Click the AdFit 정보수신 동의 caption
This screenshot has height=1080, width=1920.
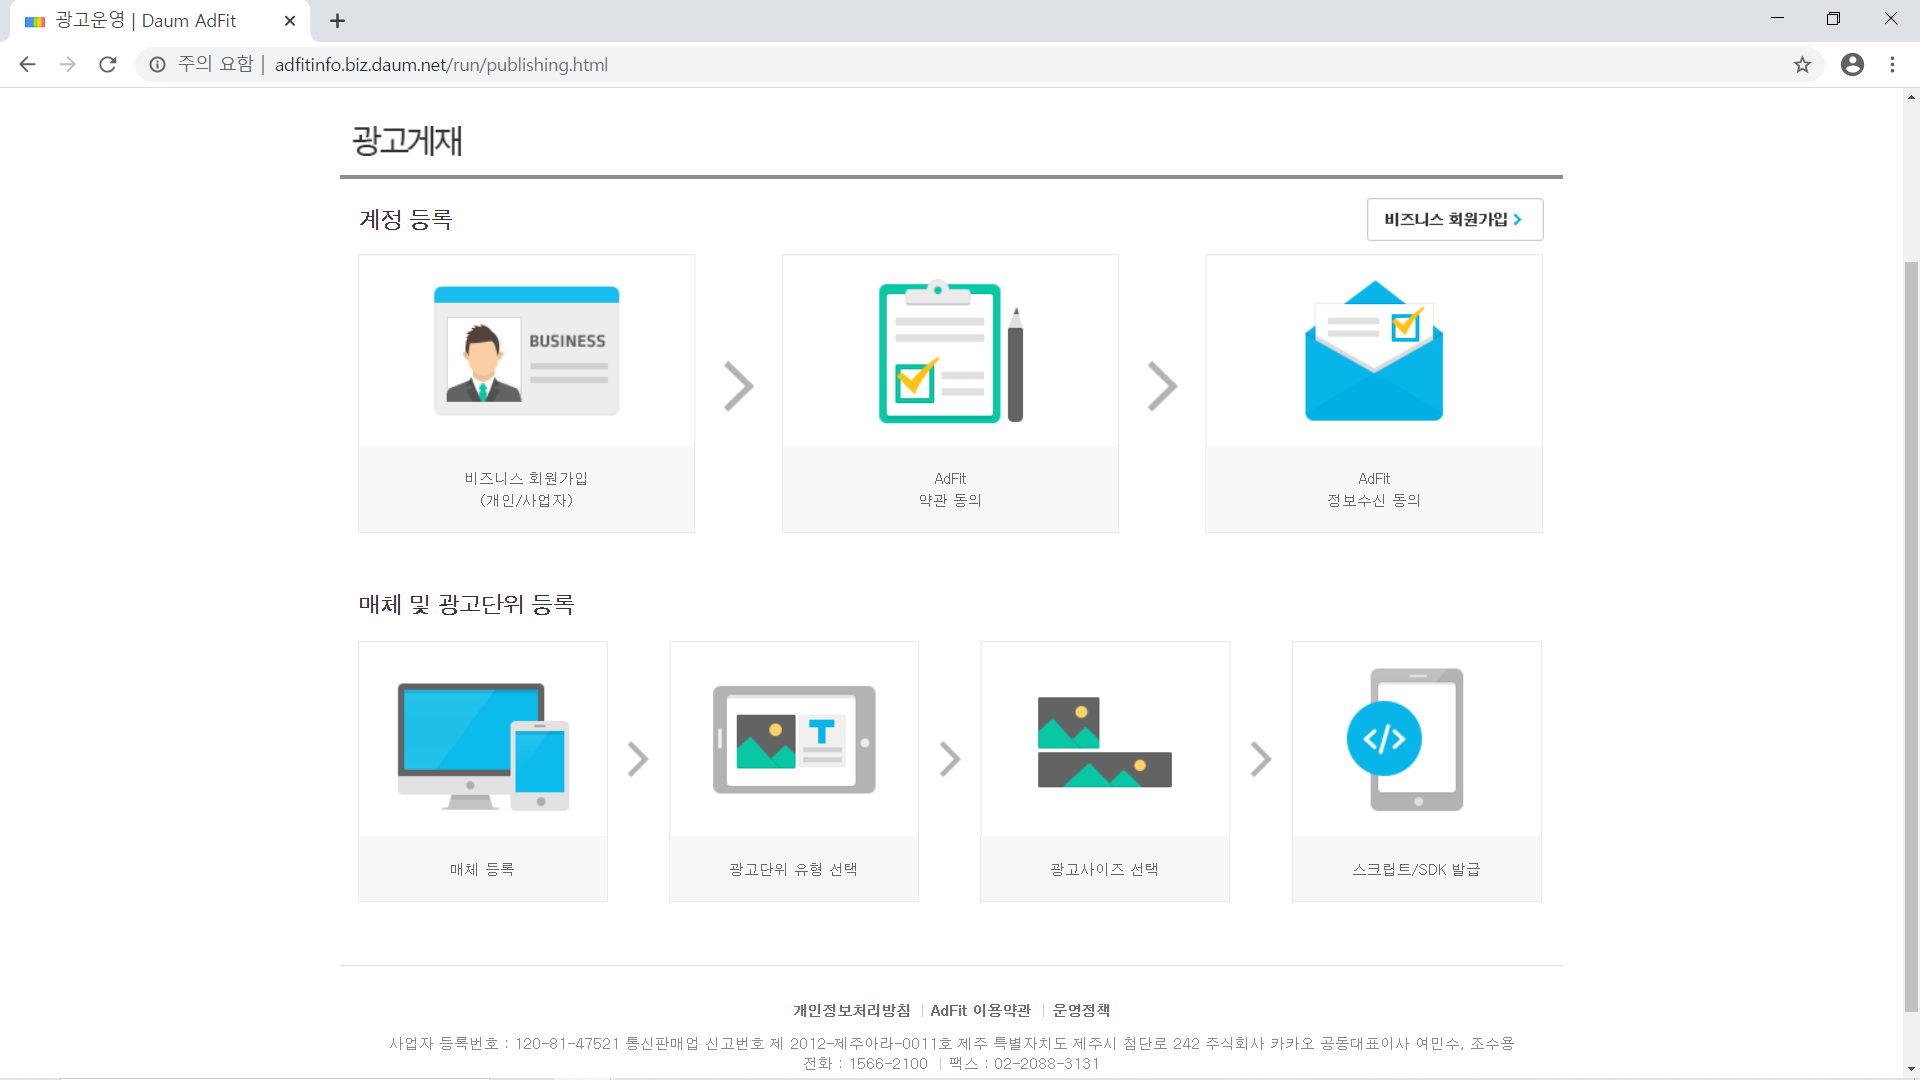pos(1374,490)
